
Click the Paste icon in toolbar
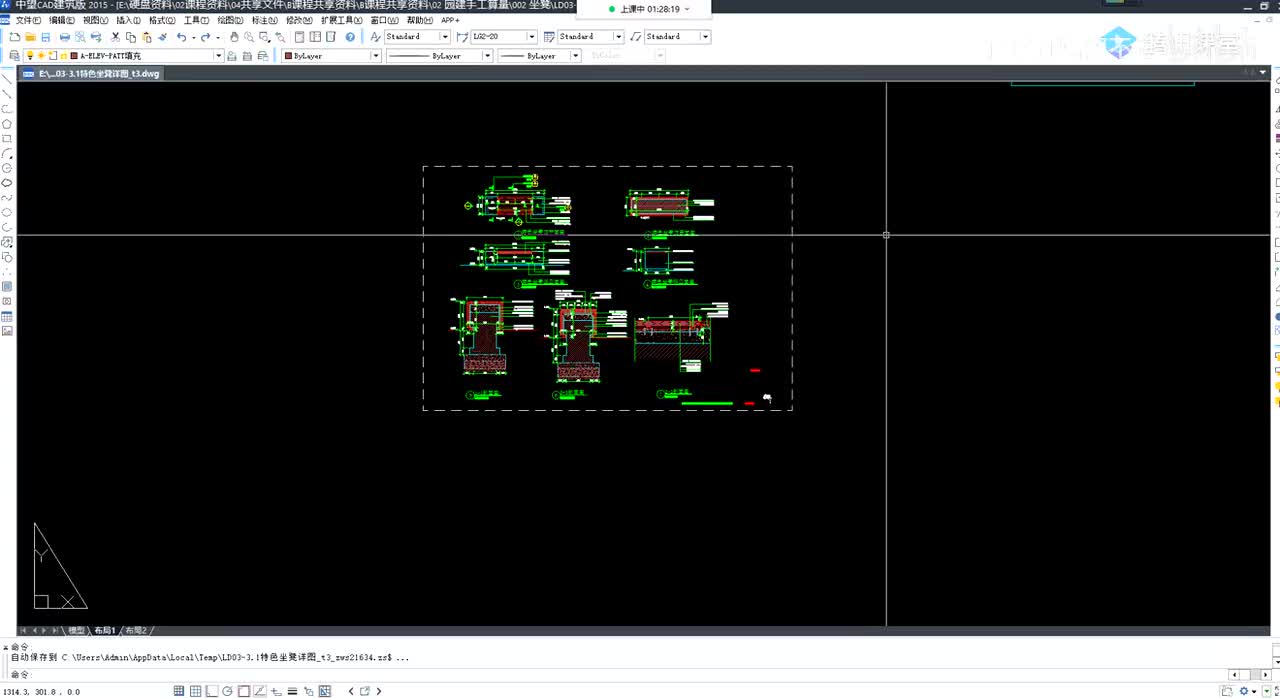[146, 37]
